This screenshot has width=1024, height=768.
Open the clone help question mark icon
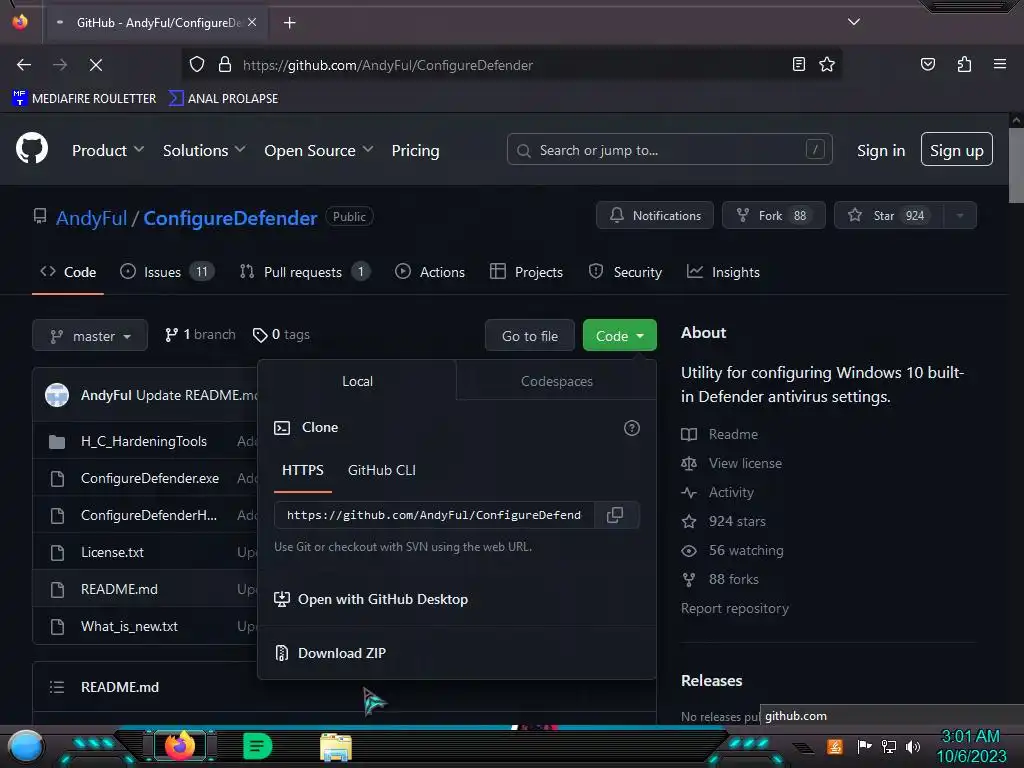coord(632,428)
